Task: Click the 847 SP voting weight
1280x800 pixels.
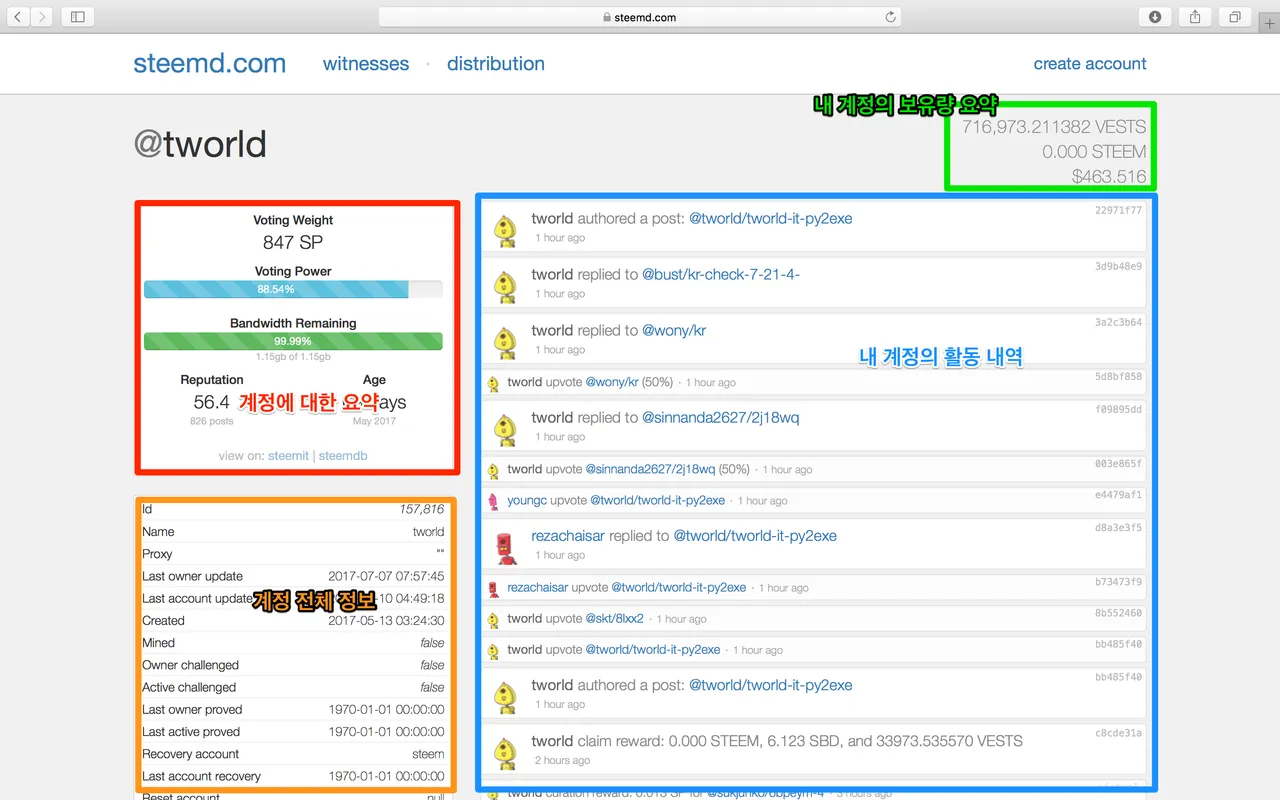Action: tap(293, 242)
